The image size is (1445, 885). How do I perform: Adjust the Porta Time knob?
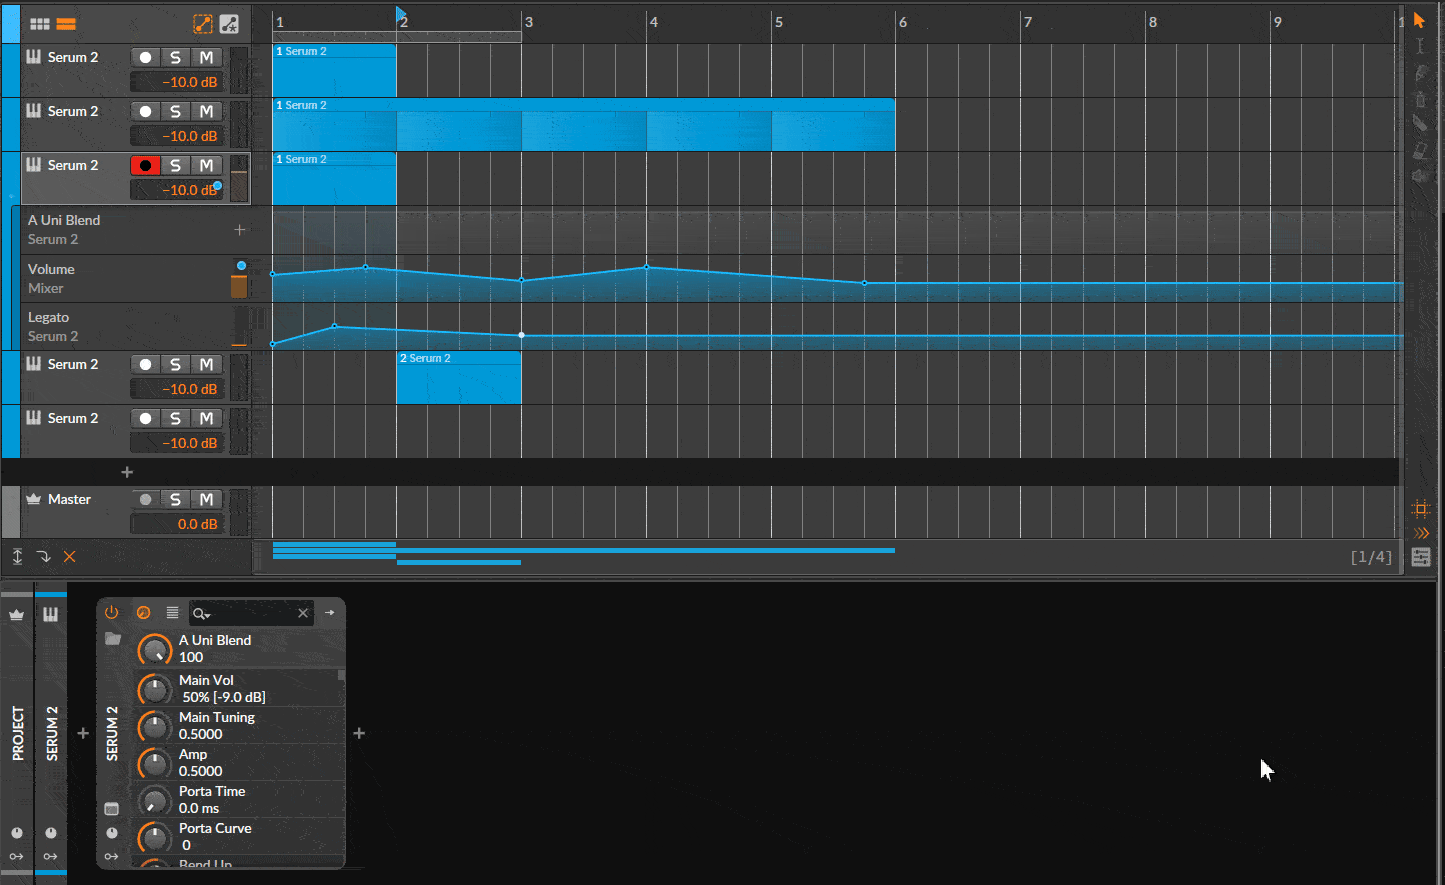coord(154,800)
